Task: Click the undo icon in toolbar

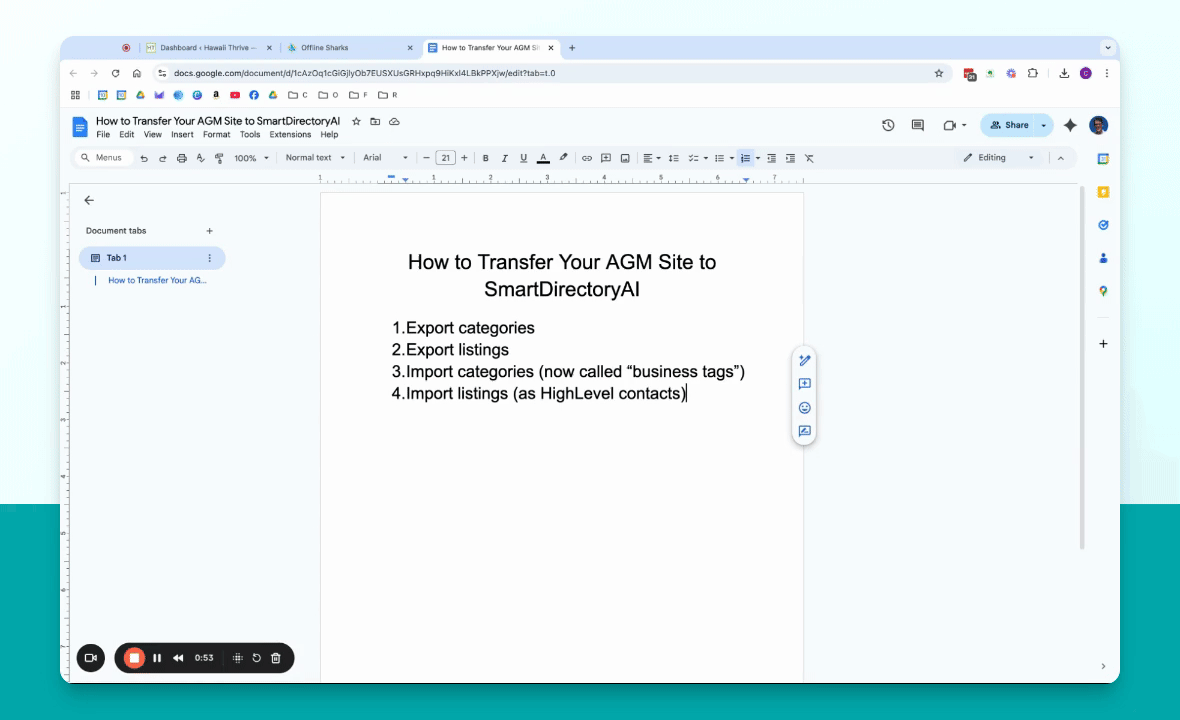Action: click(144, 158)
